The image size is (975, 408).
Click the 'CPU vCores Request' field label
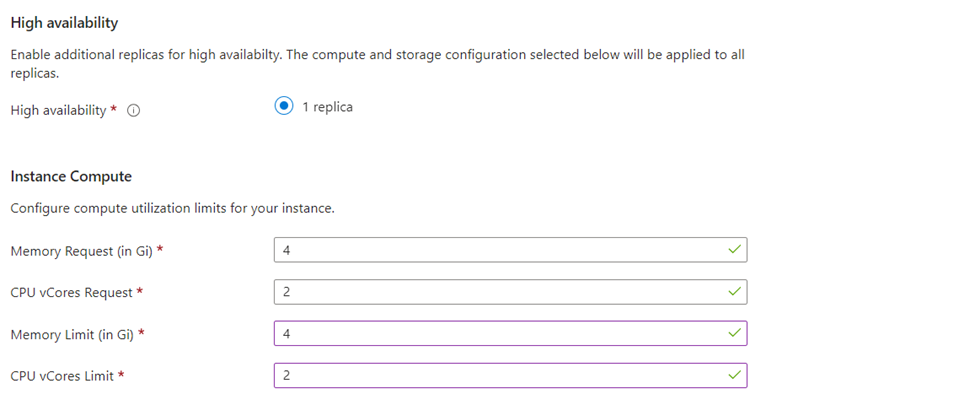(72, 292)
